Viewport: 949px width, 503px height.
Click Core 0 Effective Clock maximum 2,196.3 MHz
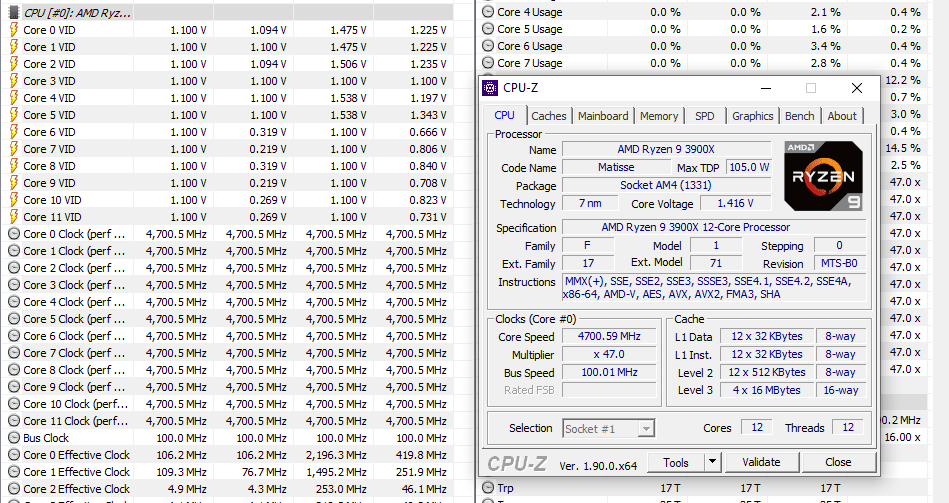[337, 455]
